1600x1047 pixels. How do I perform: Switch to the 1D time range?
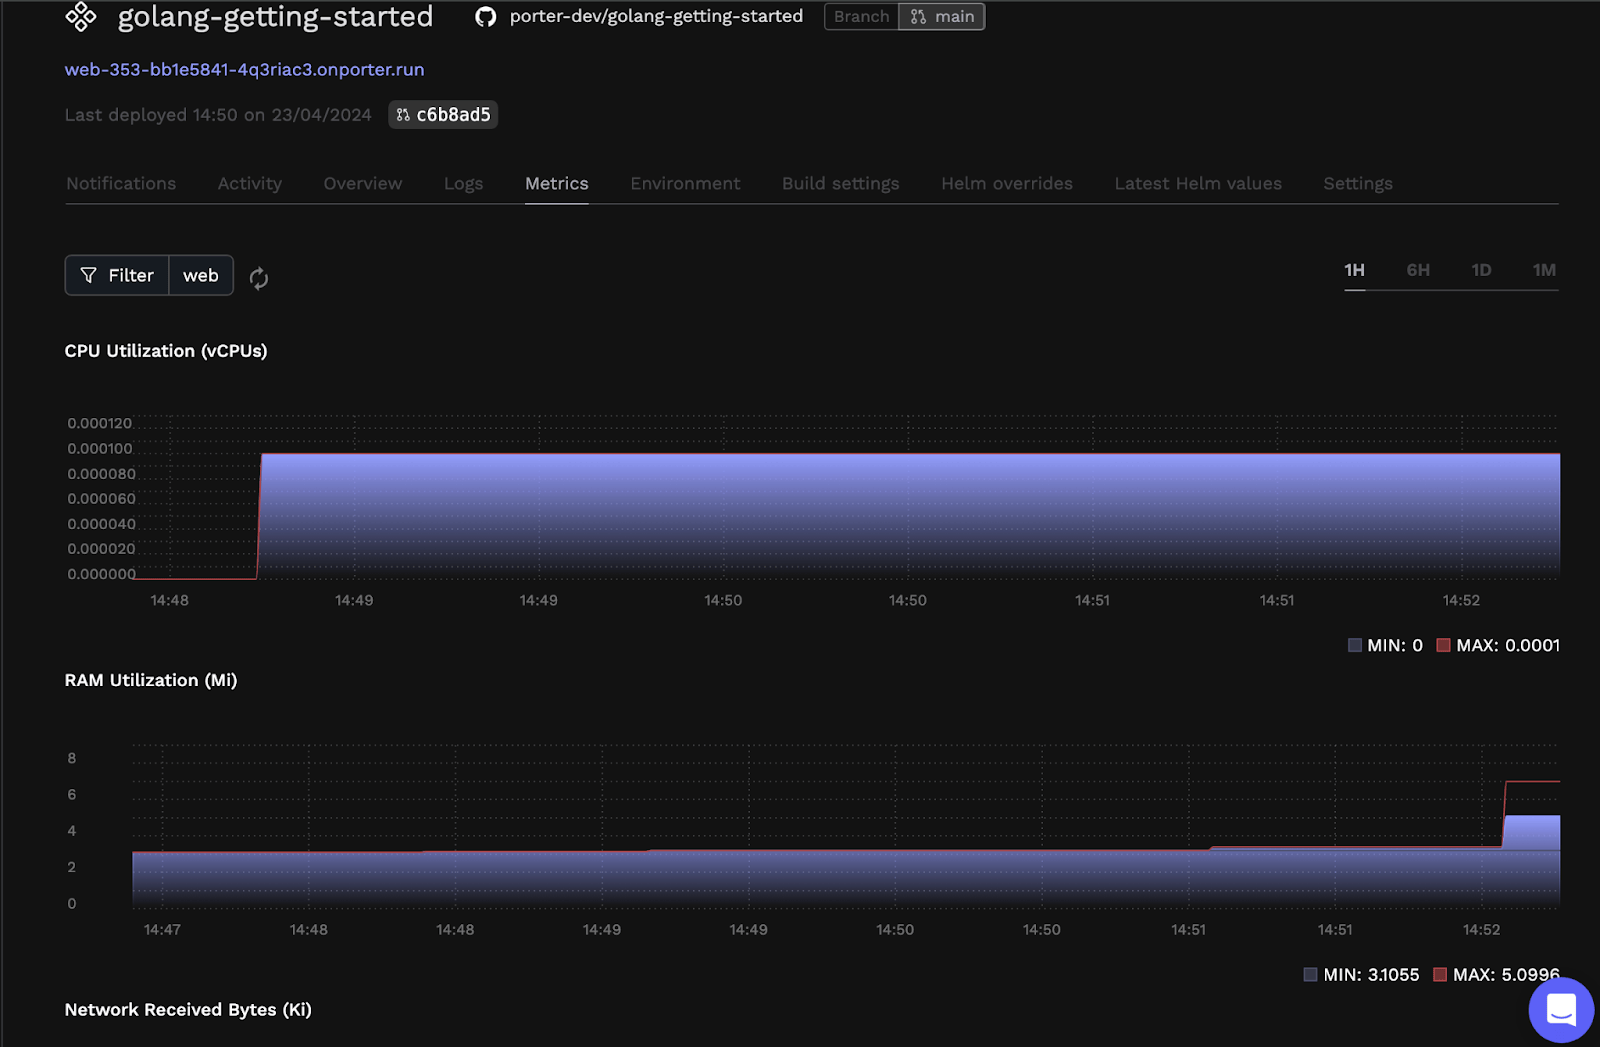pos(1481,270)
